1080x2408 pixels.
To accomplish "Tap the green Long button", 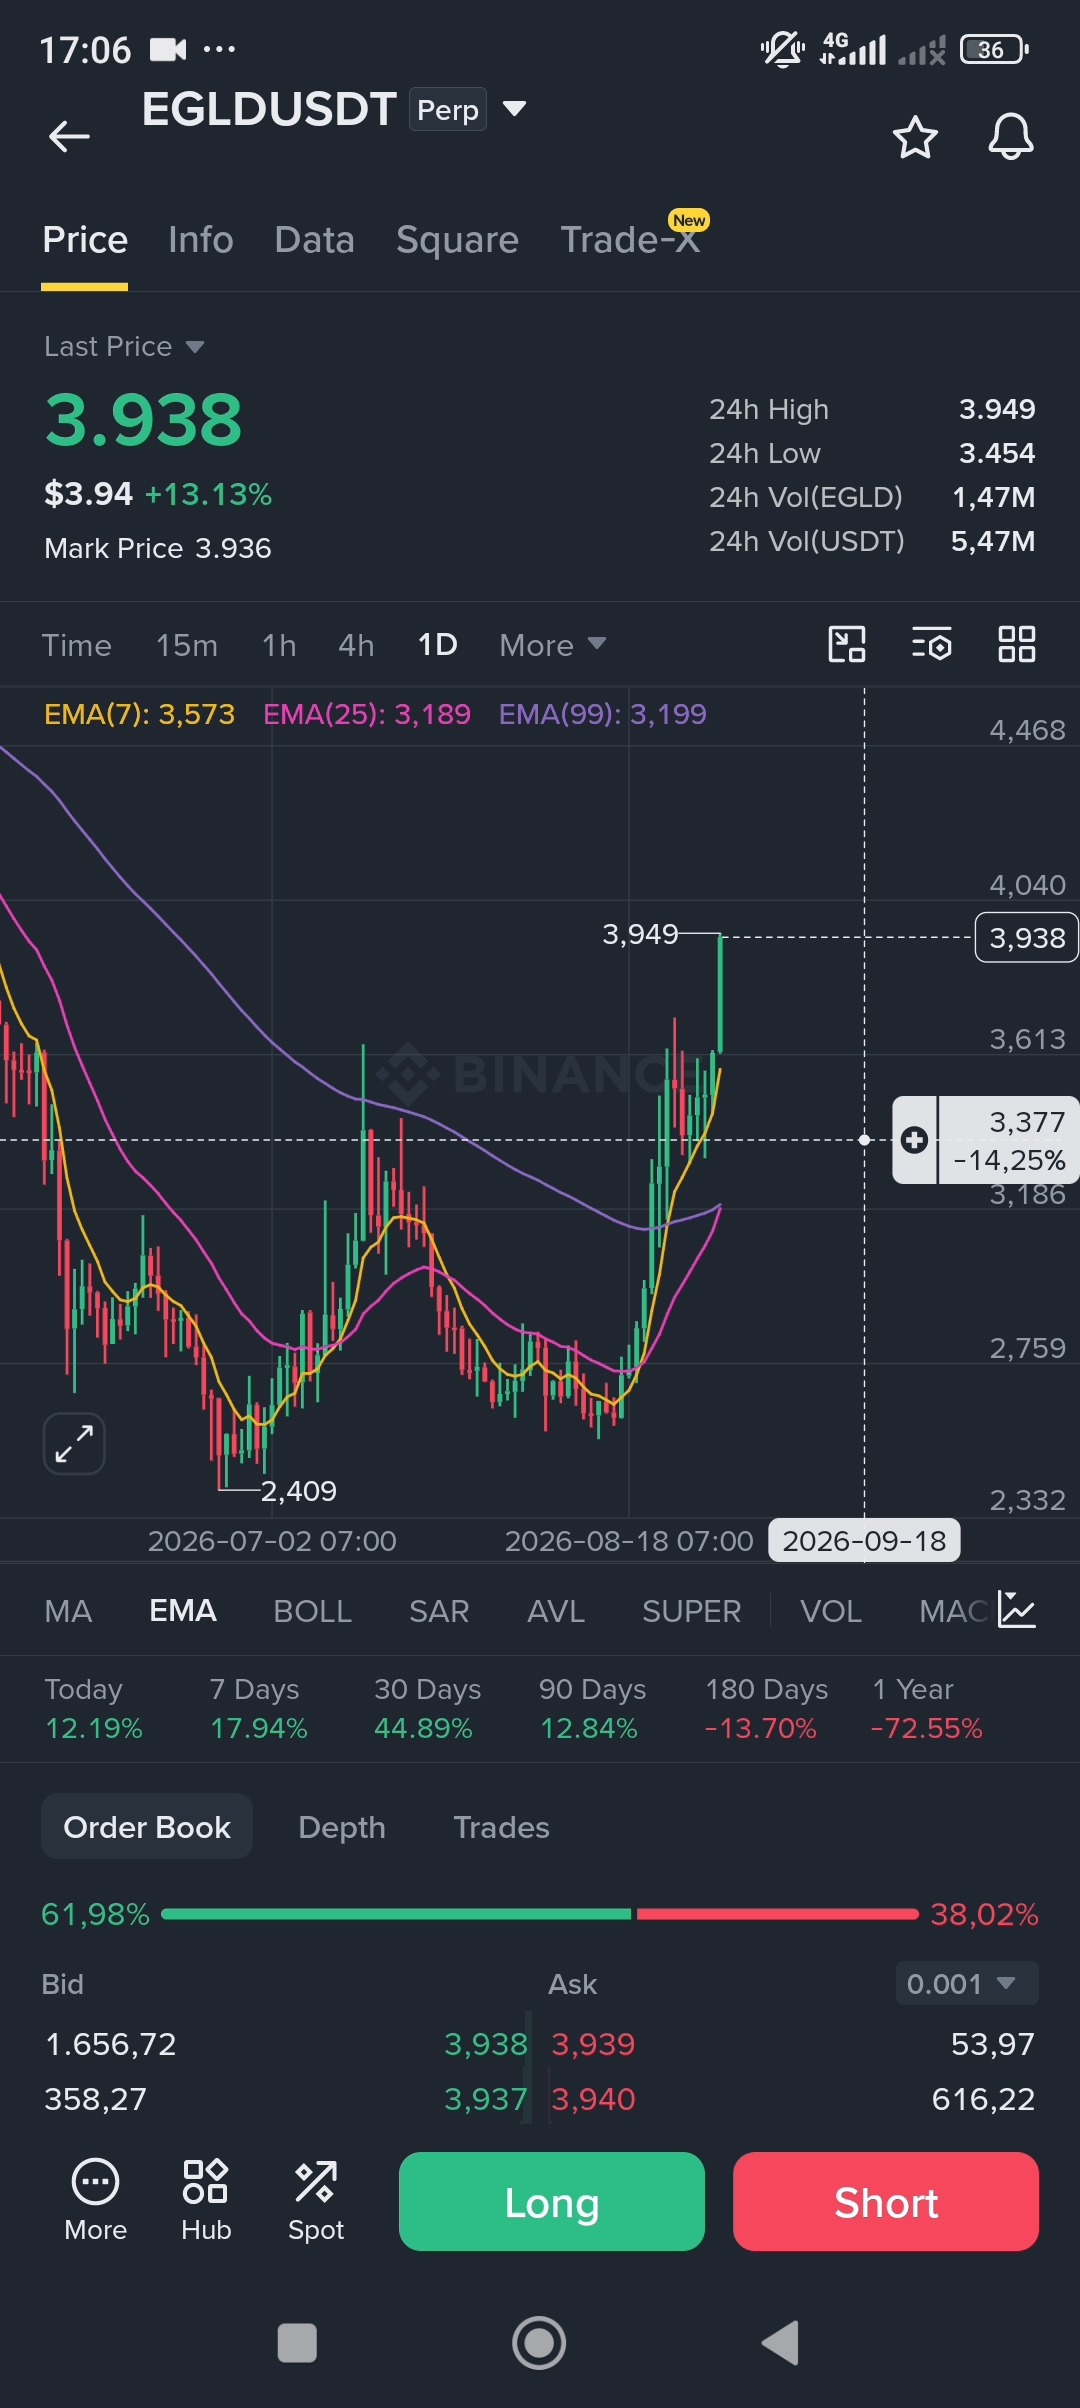I will coord(552,2202).
